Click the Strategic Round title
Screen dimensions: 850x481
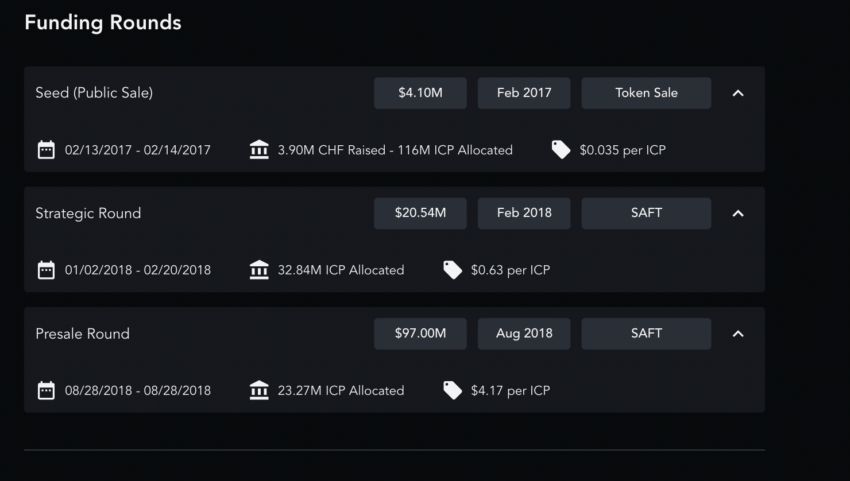click(x=88, y=213)
